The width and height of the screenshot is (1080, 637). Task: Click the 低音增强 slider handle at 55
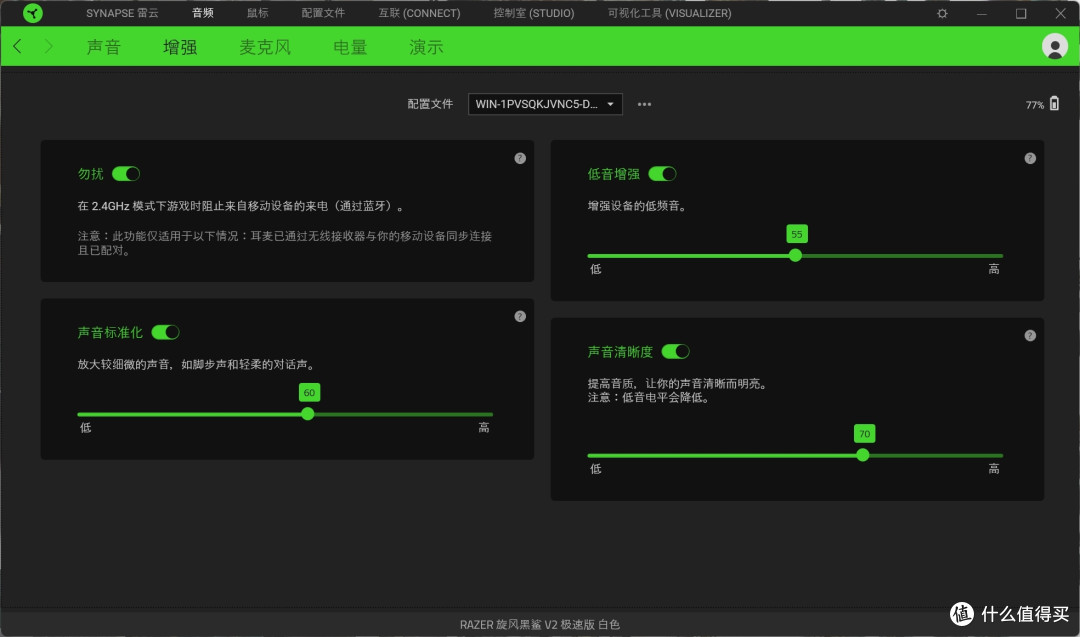pyautogui.click(x=796, y=255)
